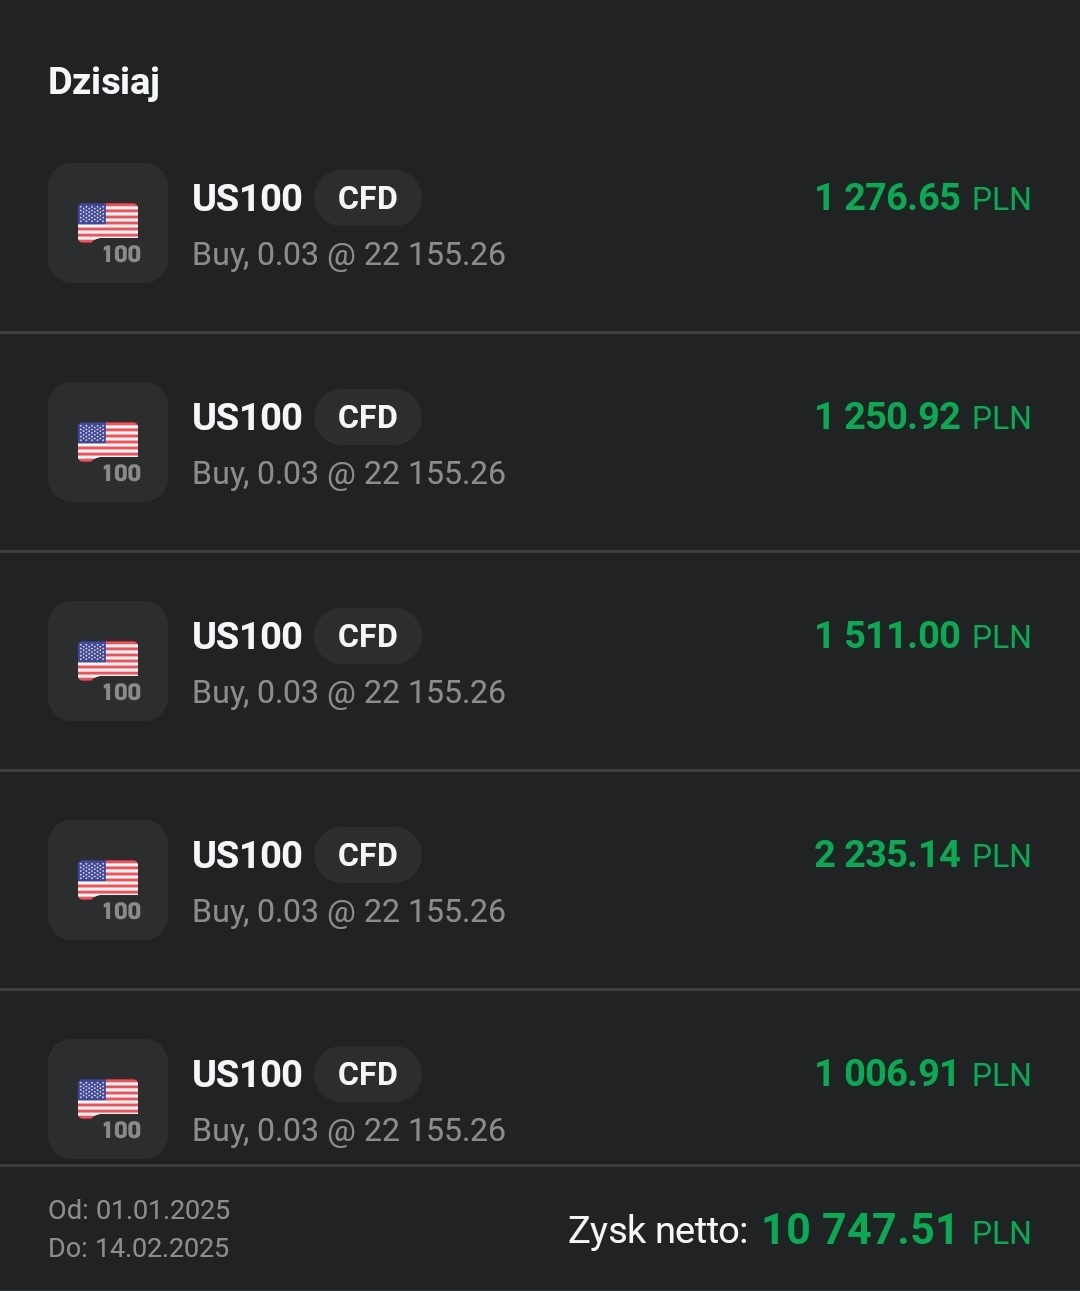The width and height of the screenshot is (1080, 1291).
Task: Click the CFD badge in the 1 511.00 PLN row
Action: click(x=367, y=636)
